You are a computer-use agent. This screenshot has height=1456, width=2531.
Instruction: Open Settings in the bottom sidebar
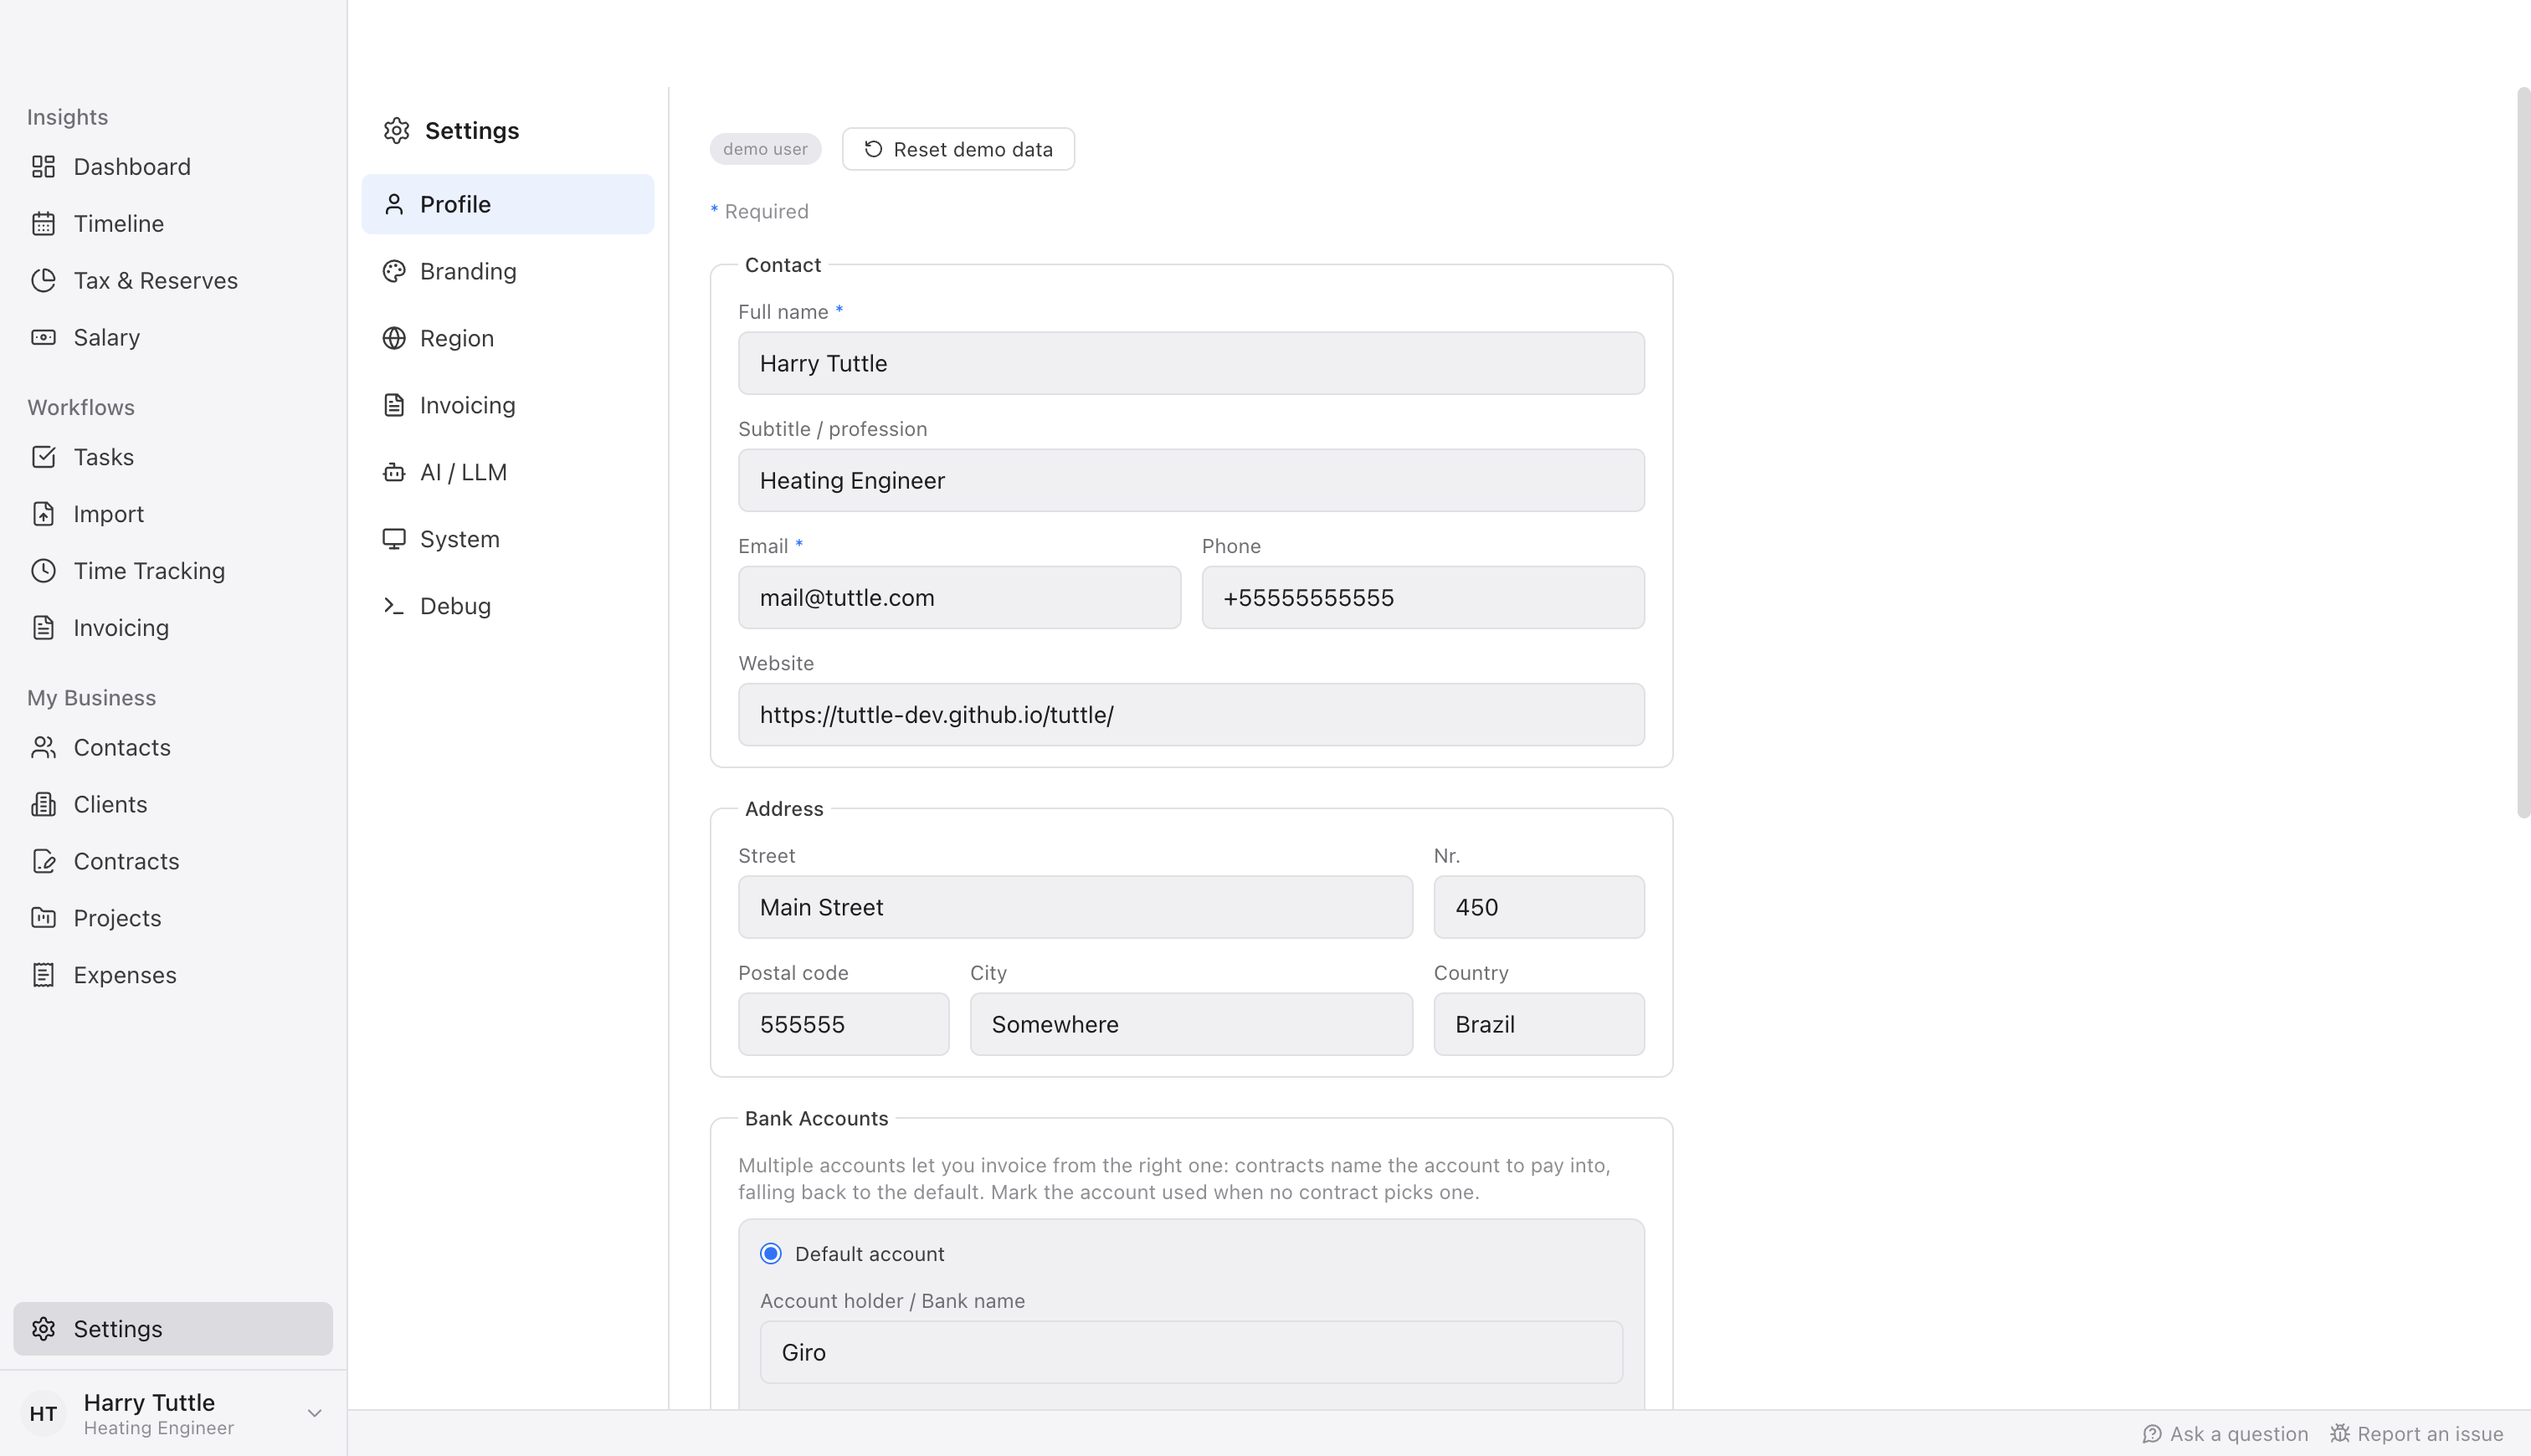173,1329
